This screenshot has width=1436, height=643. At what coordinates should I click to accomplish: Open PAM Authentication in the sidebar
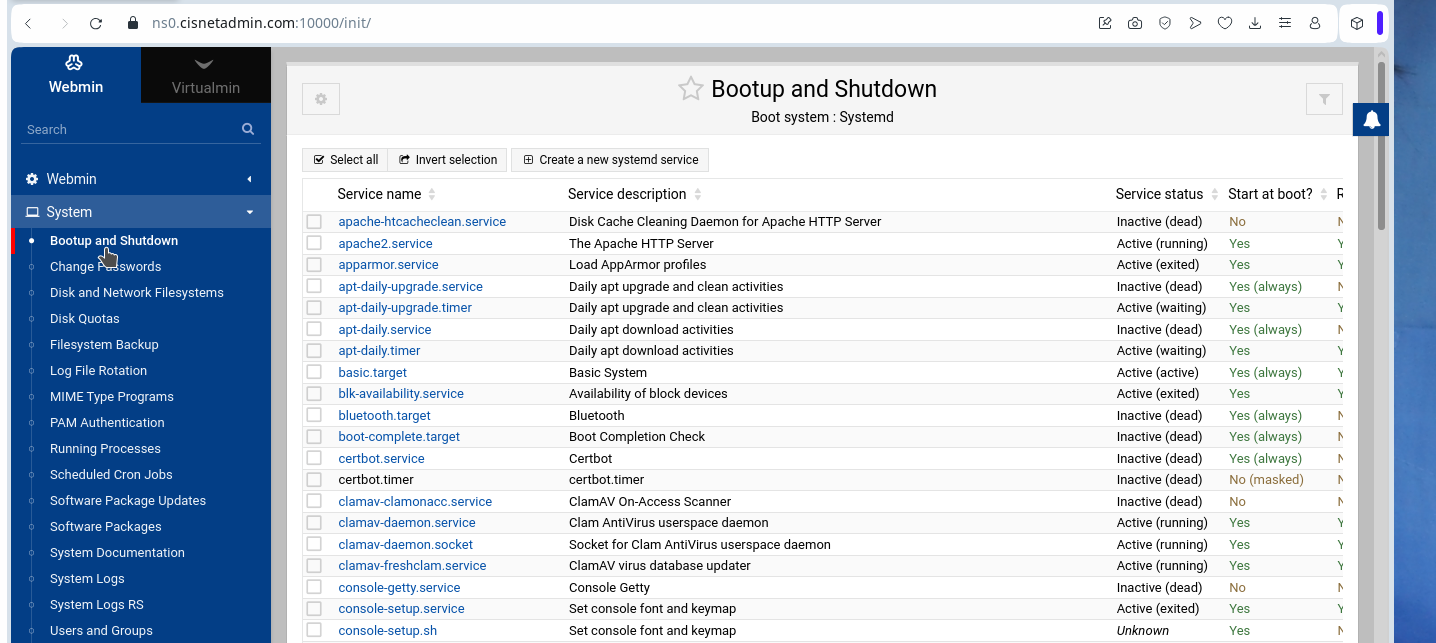click(107, 423)
